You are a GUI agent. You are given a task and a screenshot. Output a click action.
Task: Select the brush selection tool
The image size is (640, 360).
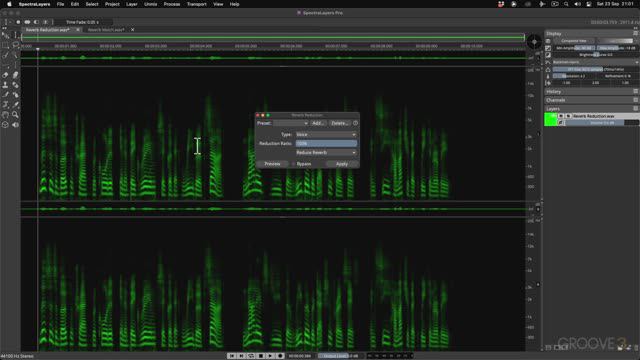pyautogui.click(x=5, y=55)
